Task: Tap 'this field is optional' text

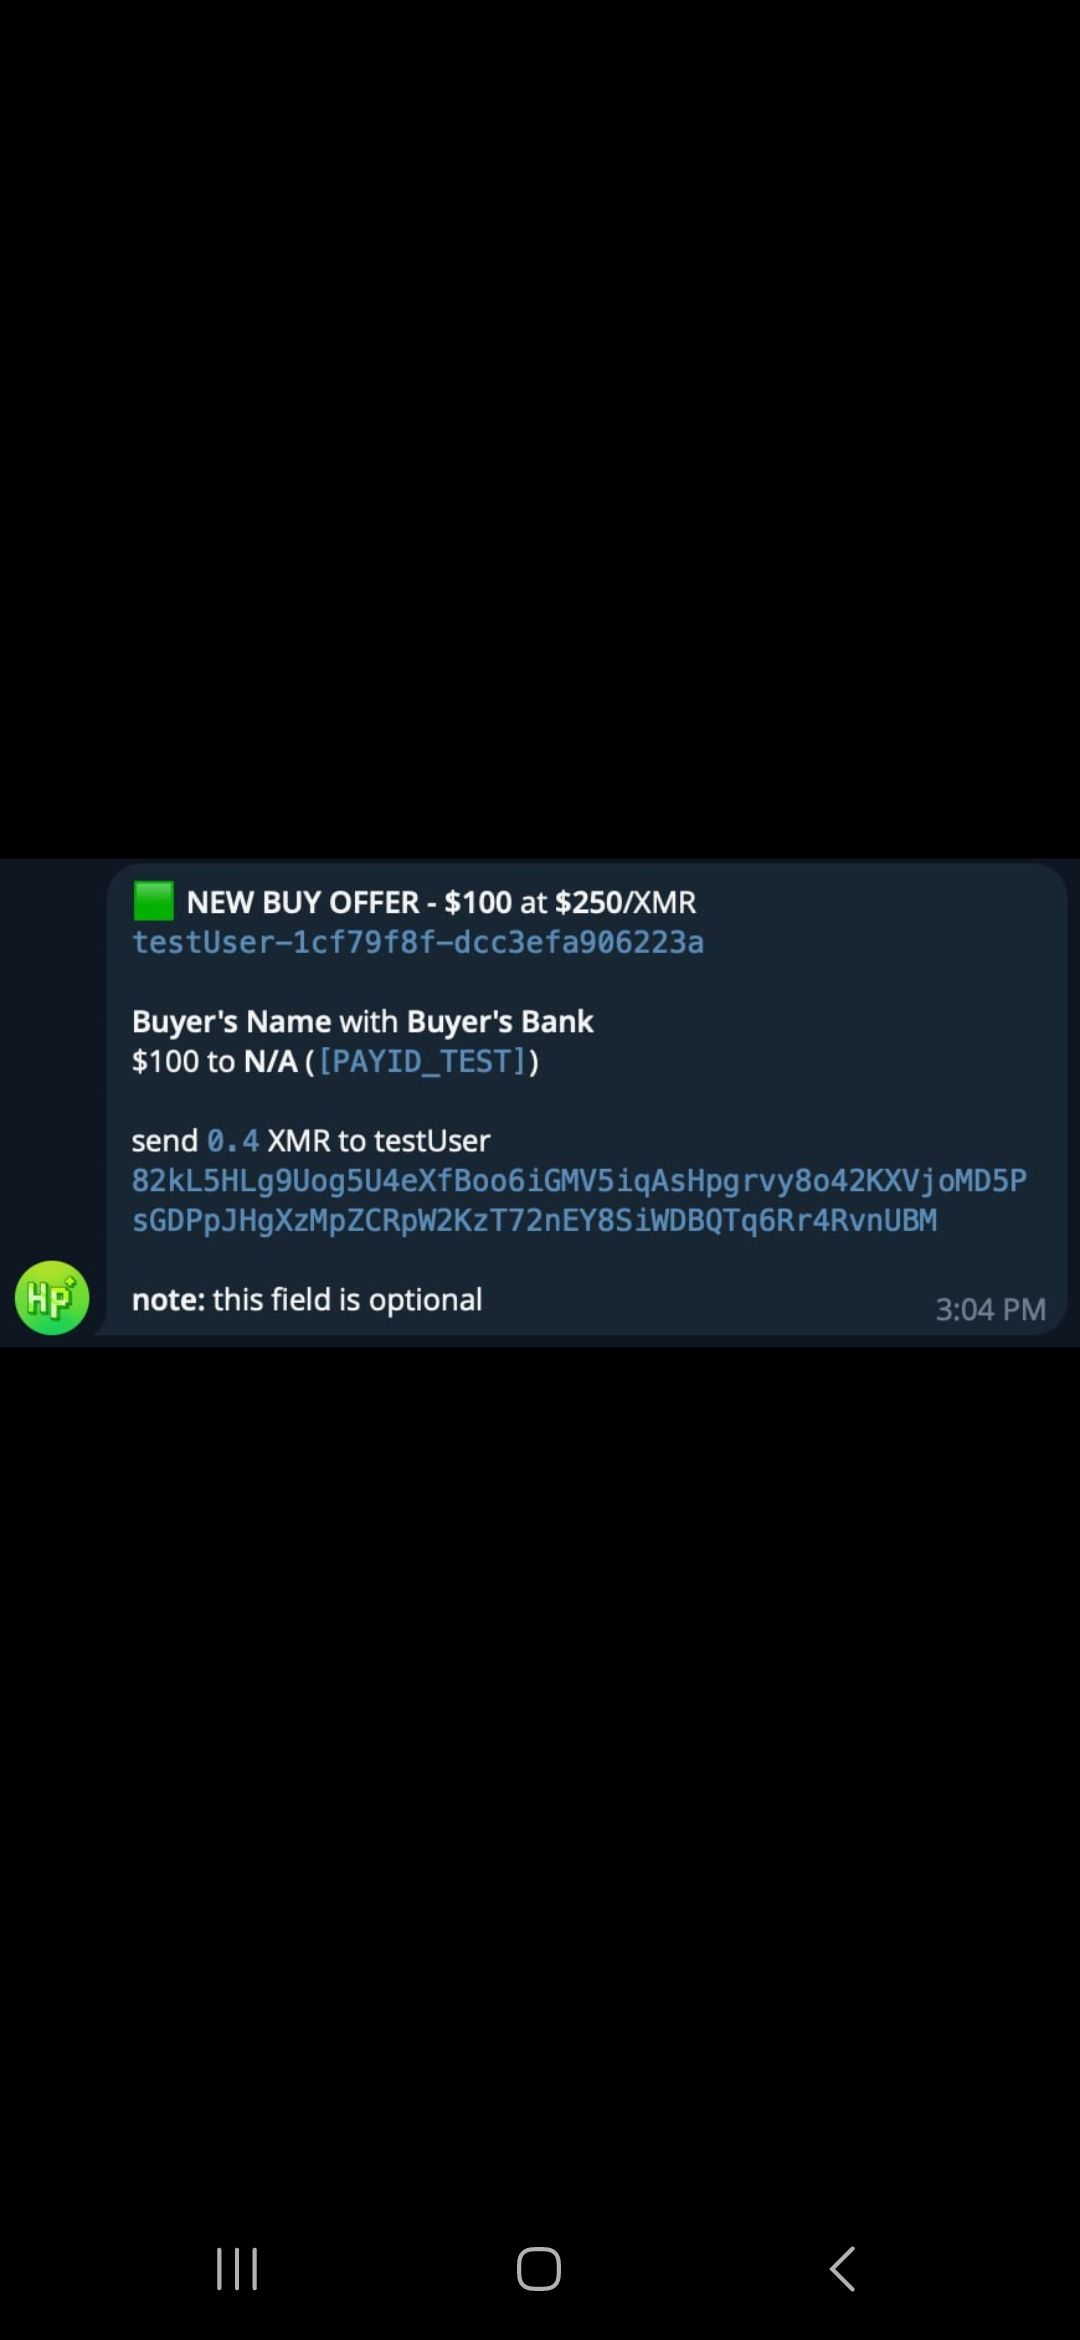Action: click(x=347, y=1299)
